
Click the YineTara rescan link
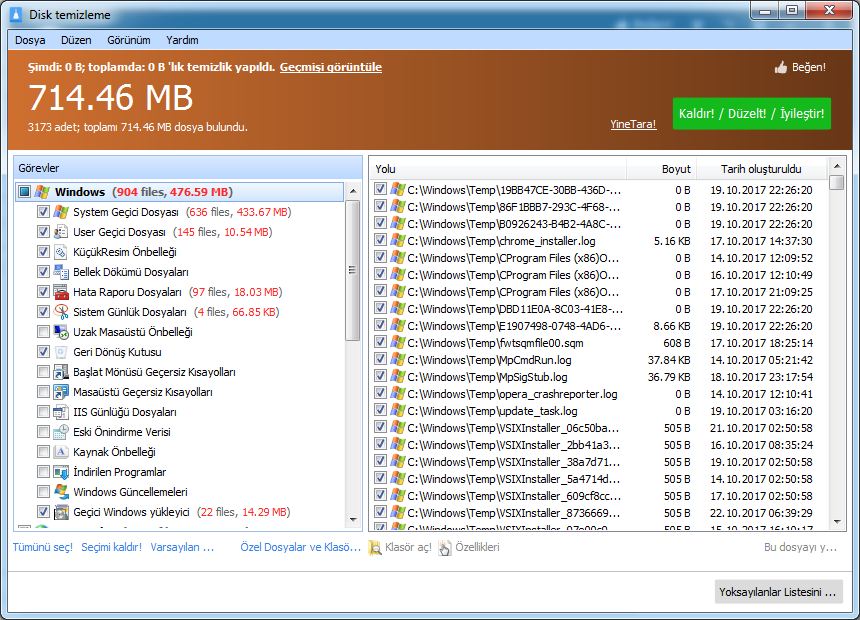point(633,124)
